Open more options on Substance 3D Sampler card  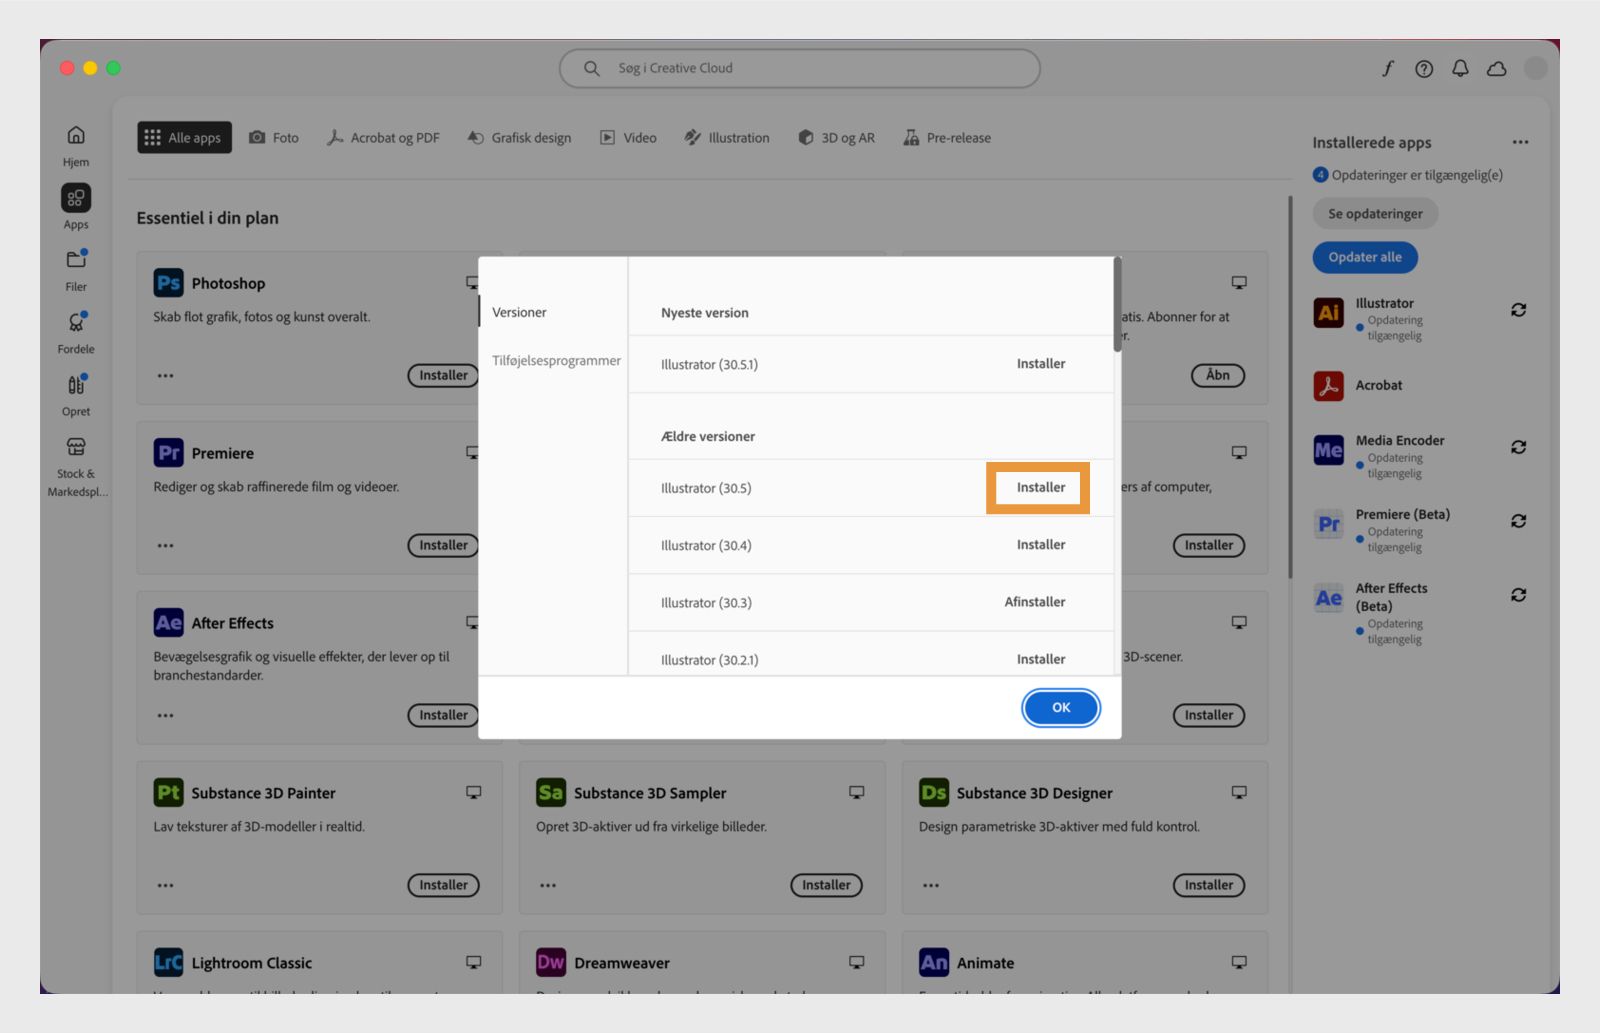(548, 886)
